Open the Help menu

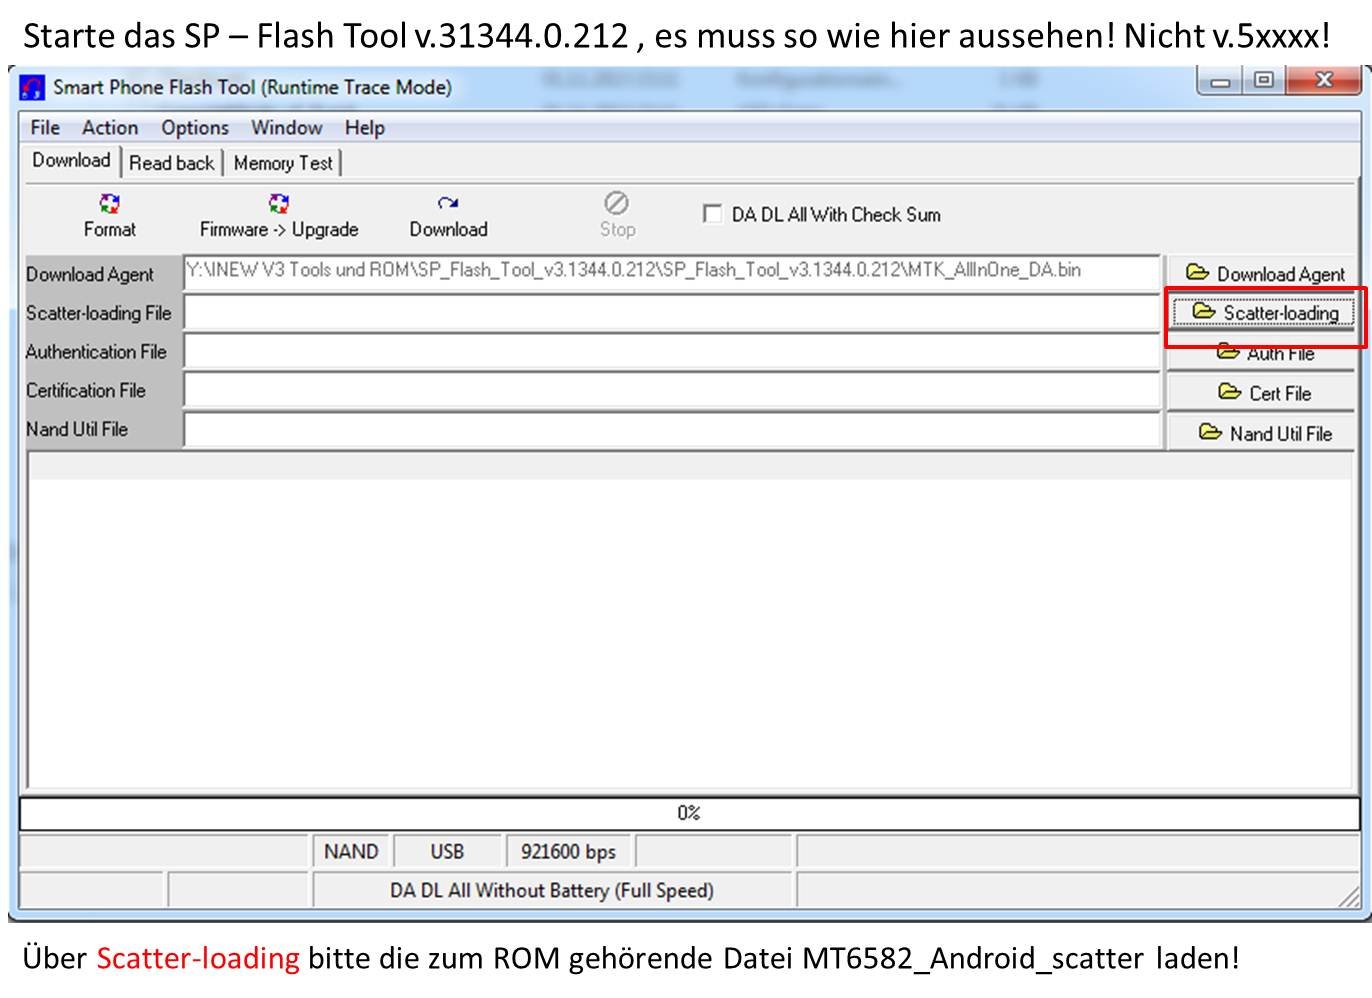(x=365, y=128)
